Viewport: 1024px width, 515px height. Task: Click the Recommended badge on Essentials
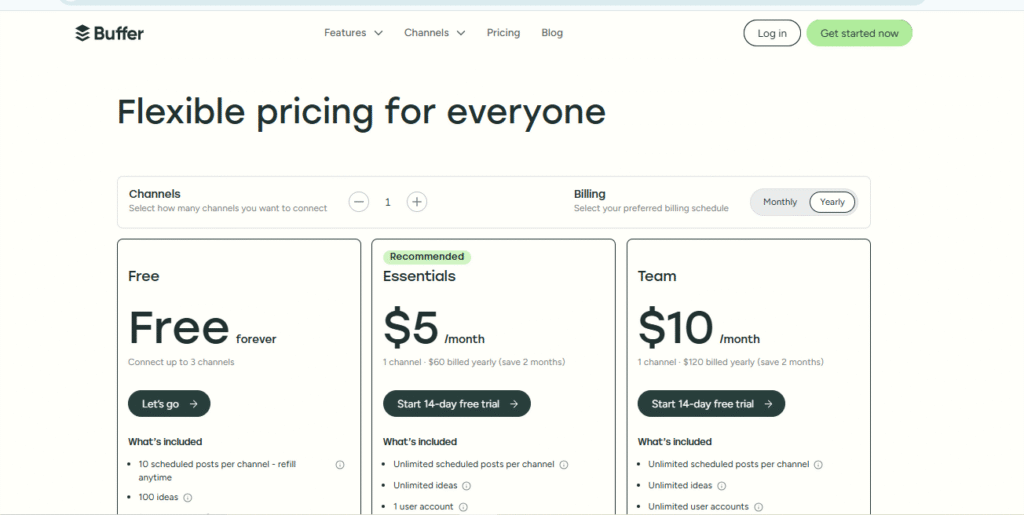pyautogui.click(x=426, y=257)
